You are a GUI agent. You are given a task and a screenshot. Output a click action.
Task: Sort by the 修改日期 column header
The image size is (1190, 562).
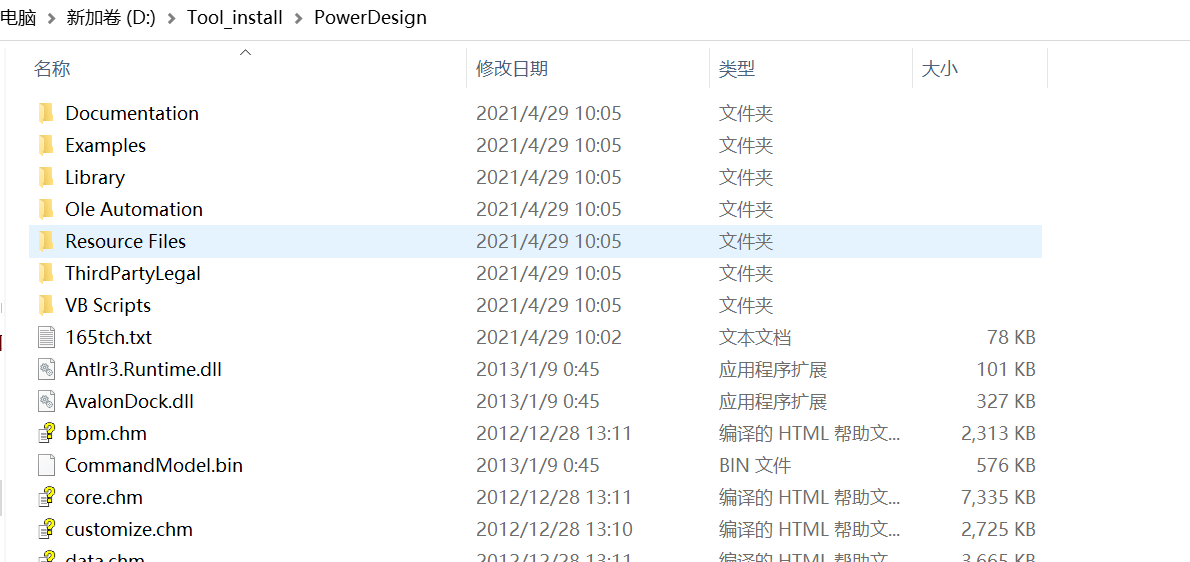pos(512,69)
